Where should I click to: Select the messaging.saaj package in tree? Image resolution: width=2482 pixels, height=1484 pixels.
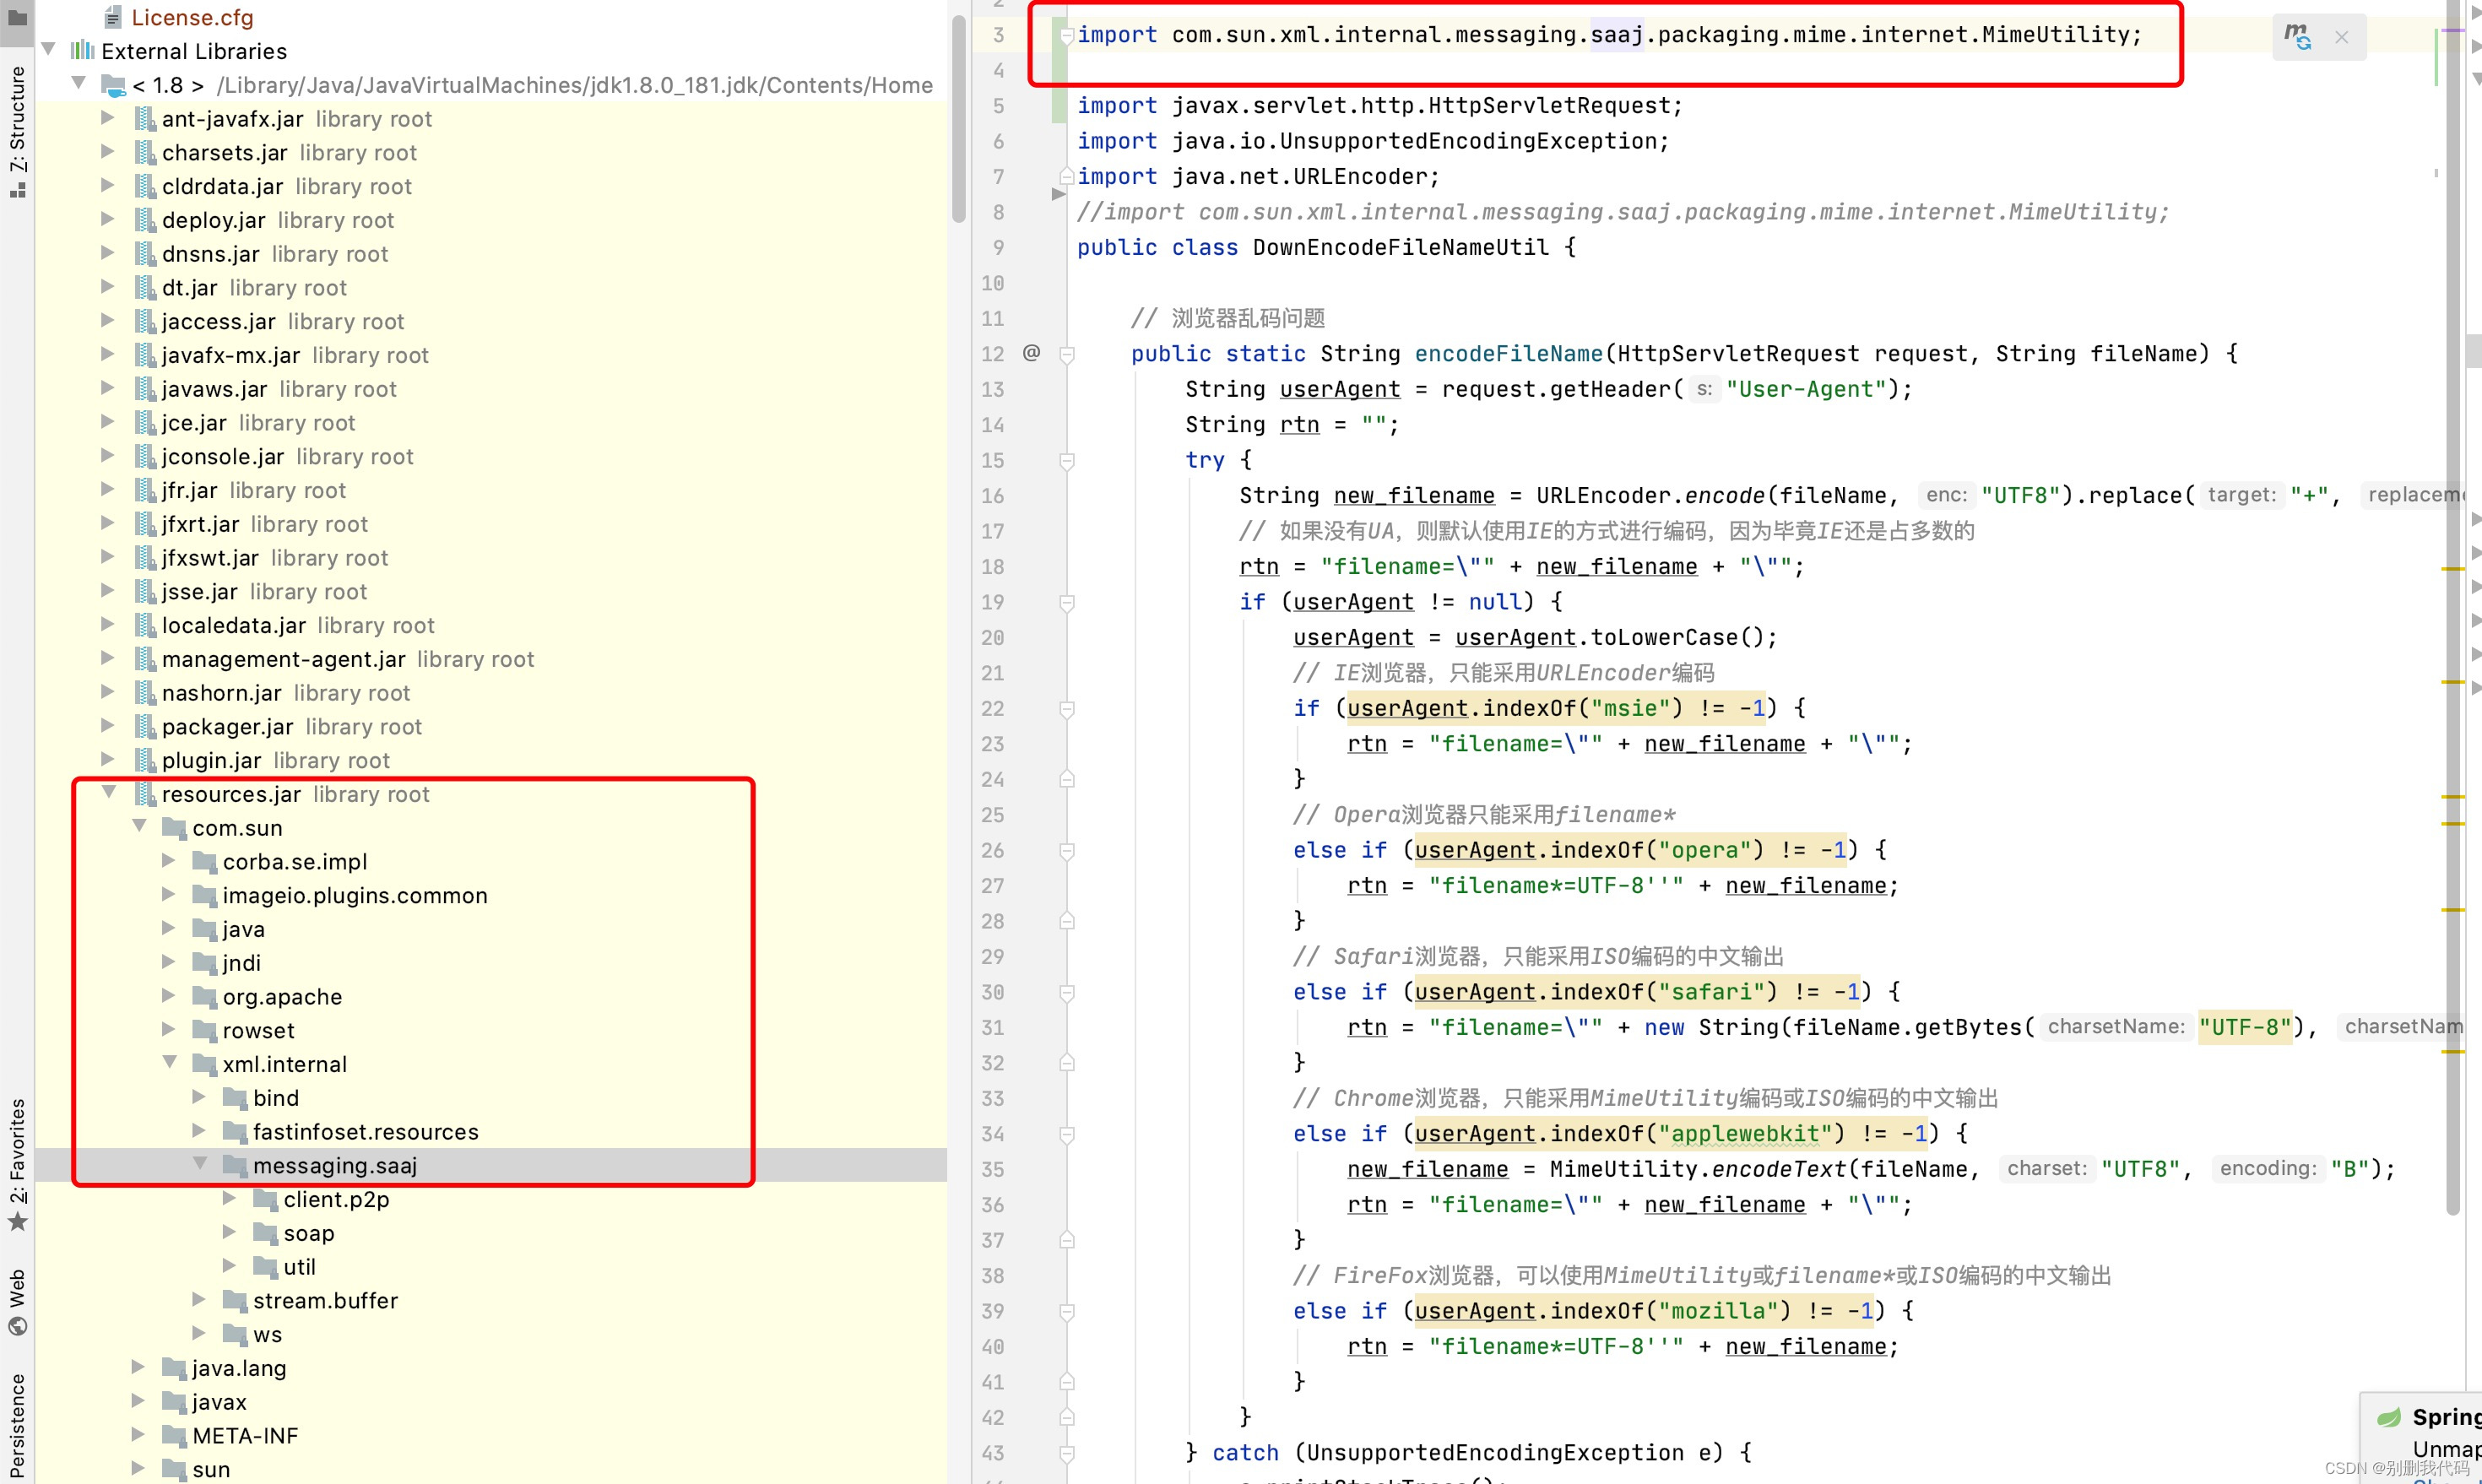pyautogui.click(x=334, y=1166)
